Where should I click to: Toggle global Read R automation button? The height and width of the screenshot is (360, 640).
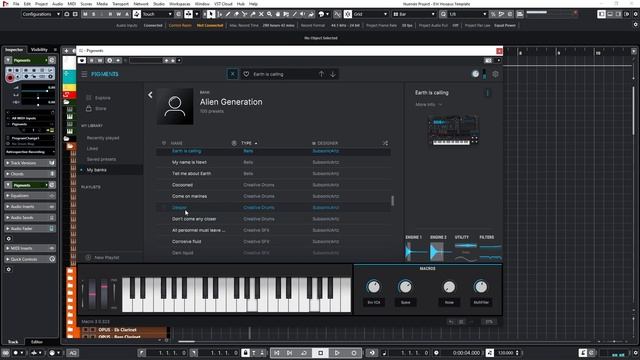[110, 14]
